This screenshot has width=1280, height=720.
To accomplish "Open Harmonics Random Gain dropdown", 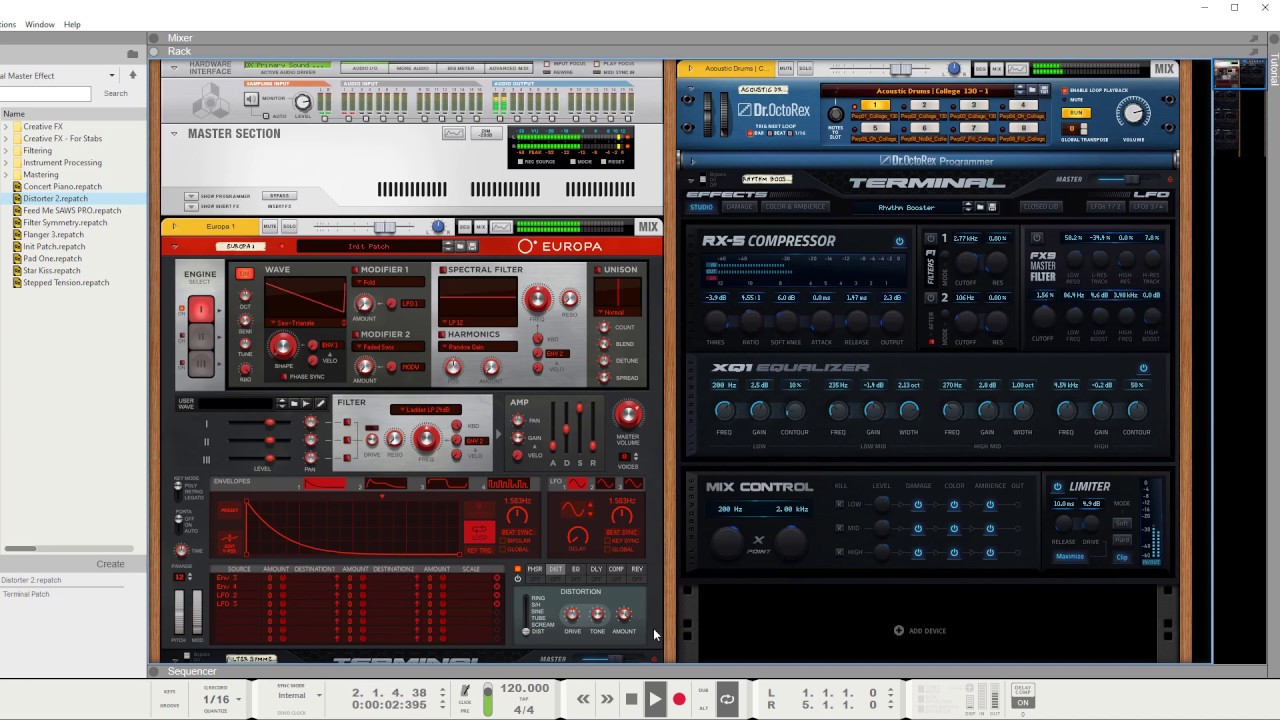I will [478, 347].
